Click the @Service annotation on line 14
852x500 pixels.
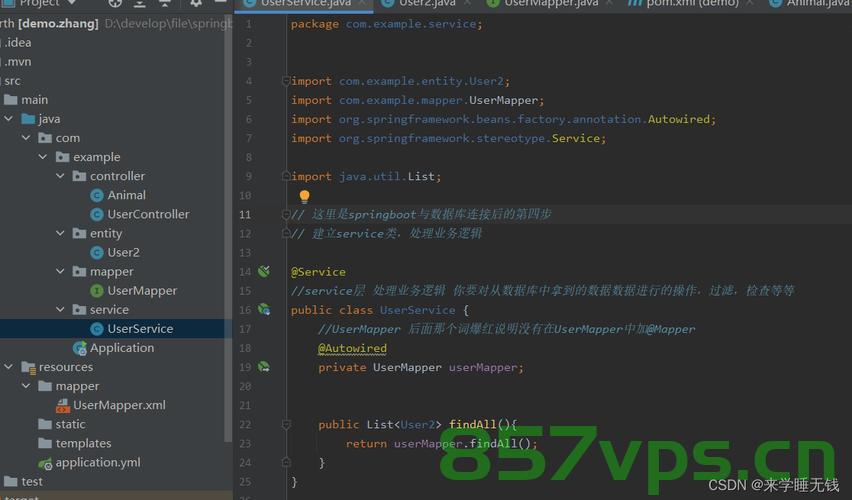pos(318,272)
